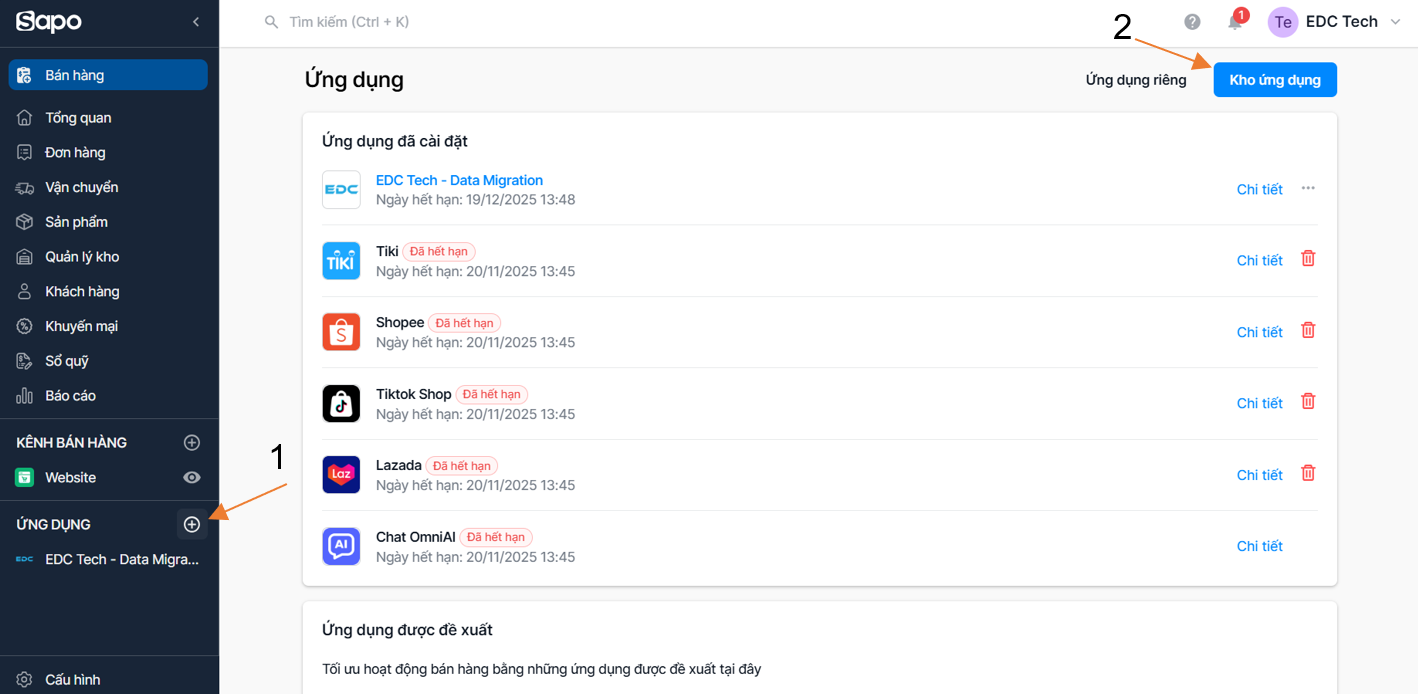The height and width of the screenshot is (694, 1418).
Task: Open EDC Tech - Data Migra... in sidebar
Action: [122, 560]
